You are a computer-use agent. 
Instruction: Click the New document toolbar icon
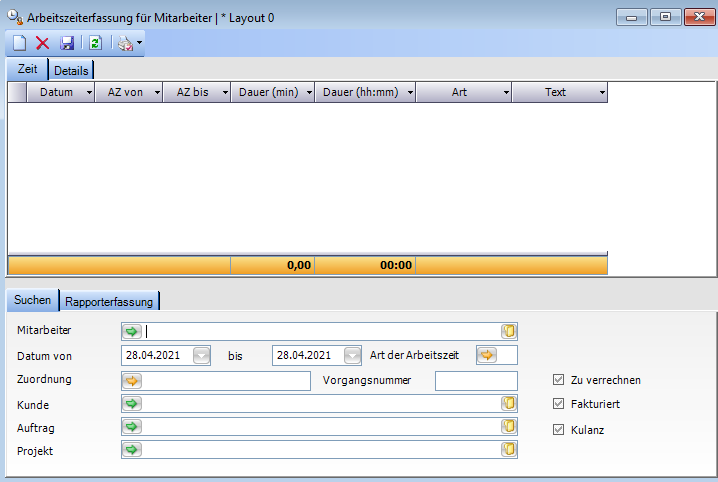click(x=19, y=43)
